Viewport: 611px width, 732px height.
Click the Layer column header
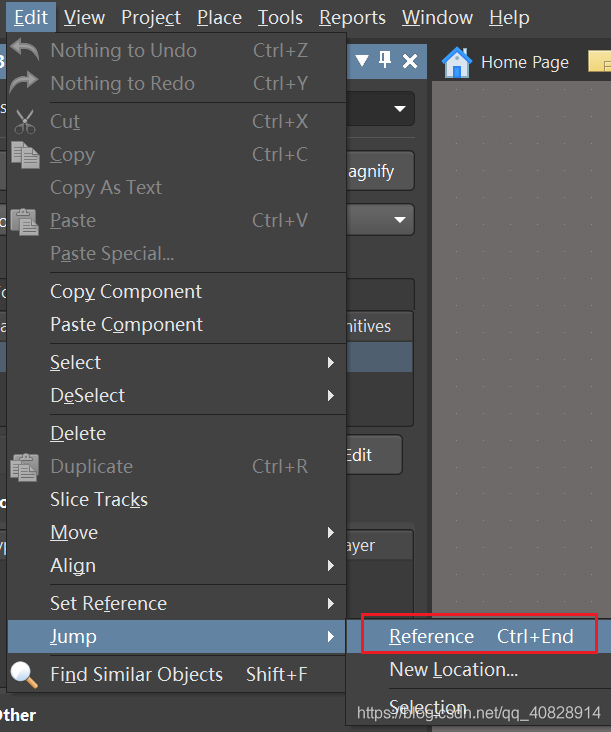379,545
